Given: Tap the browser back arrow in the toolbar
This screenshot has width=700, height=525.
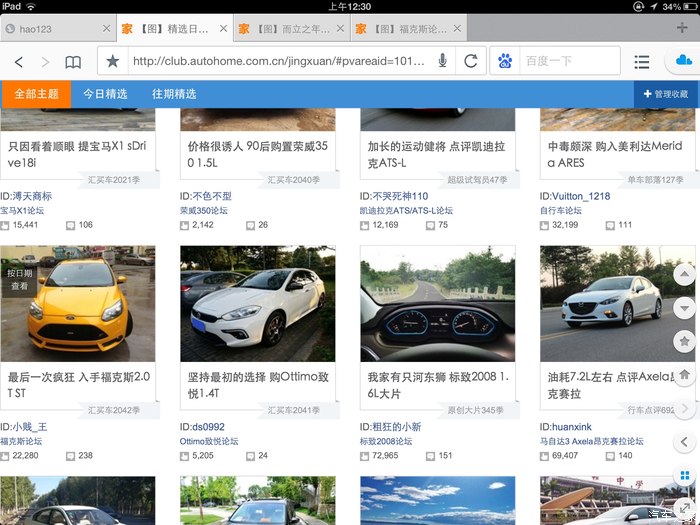Looking at the screenshot, I should tap(19, 62).
